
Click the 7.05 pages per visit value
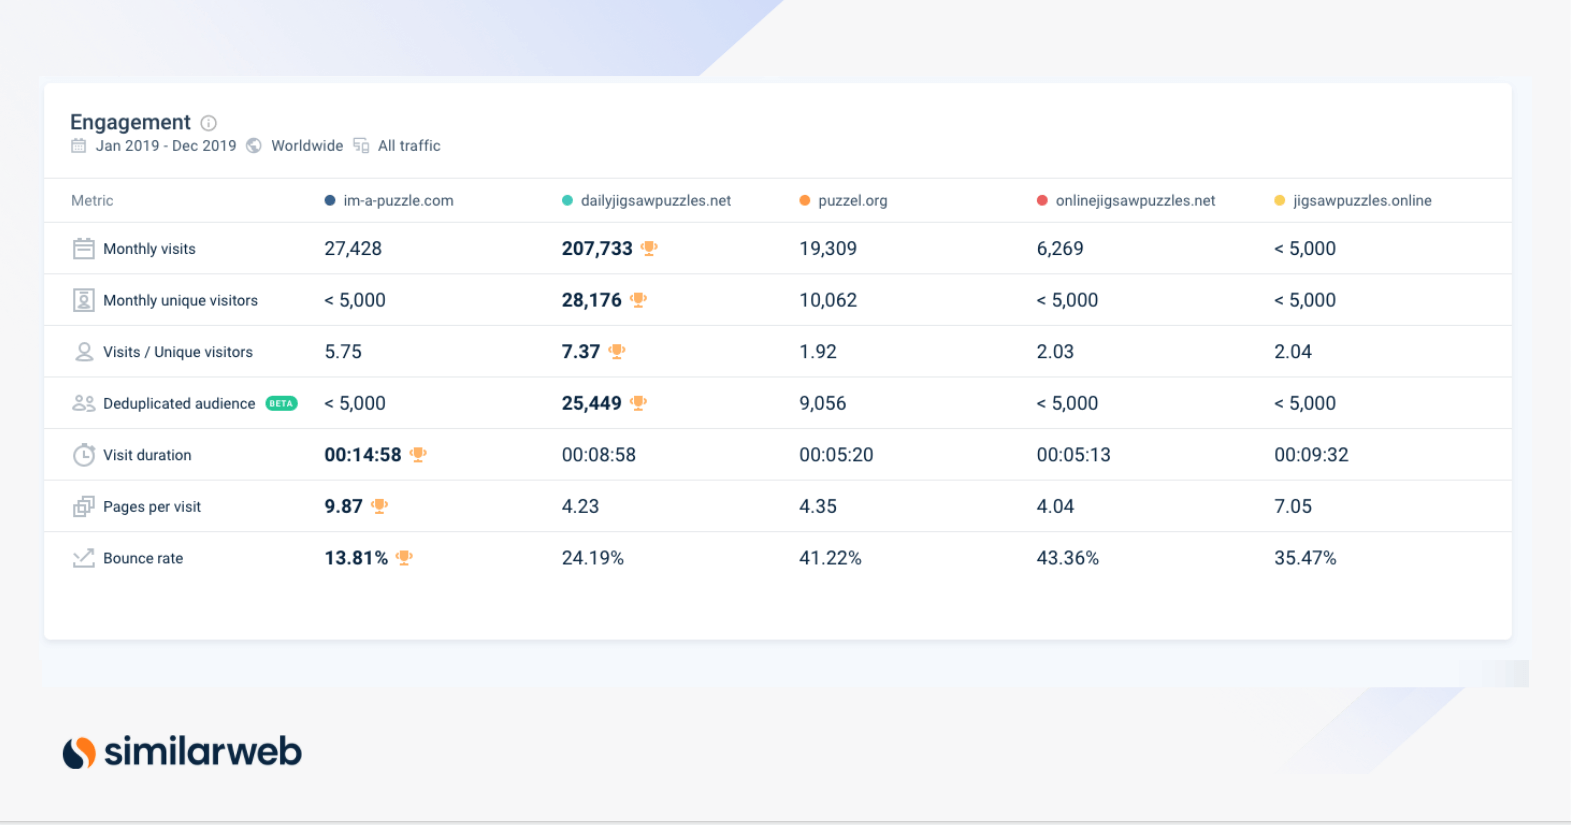click(x=1293, y=507)
